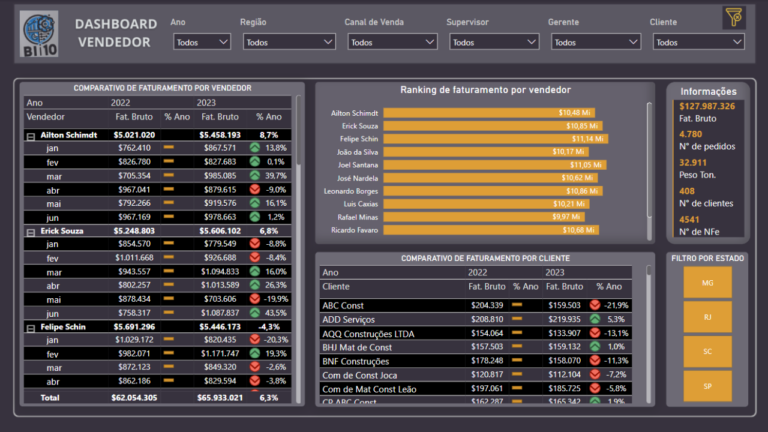Open the Canal de Venda dropdown

392,42
